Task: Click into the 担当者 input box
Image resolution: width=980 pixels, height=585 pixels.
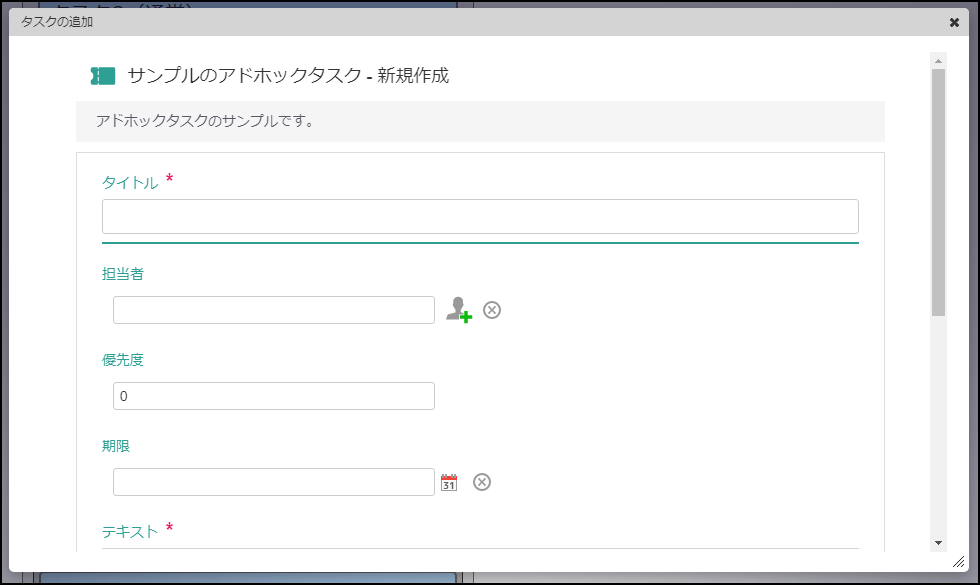Action: (274, 310)
